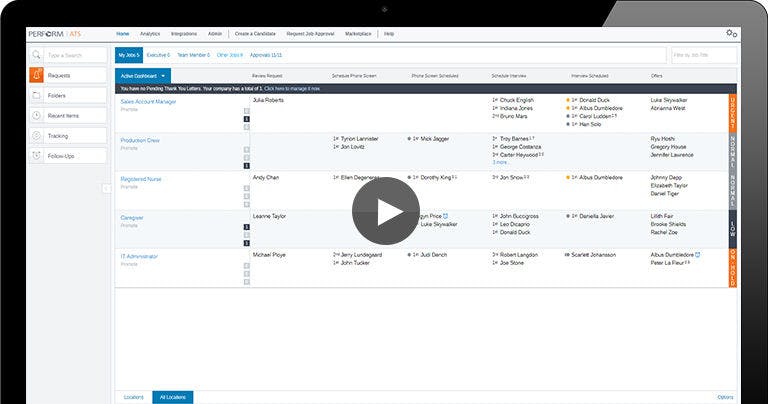Toggle middle dark box in Sales Account Manager row
The image size is (768, 404).
[246, 119]
